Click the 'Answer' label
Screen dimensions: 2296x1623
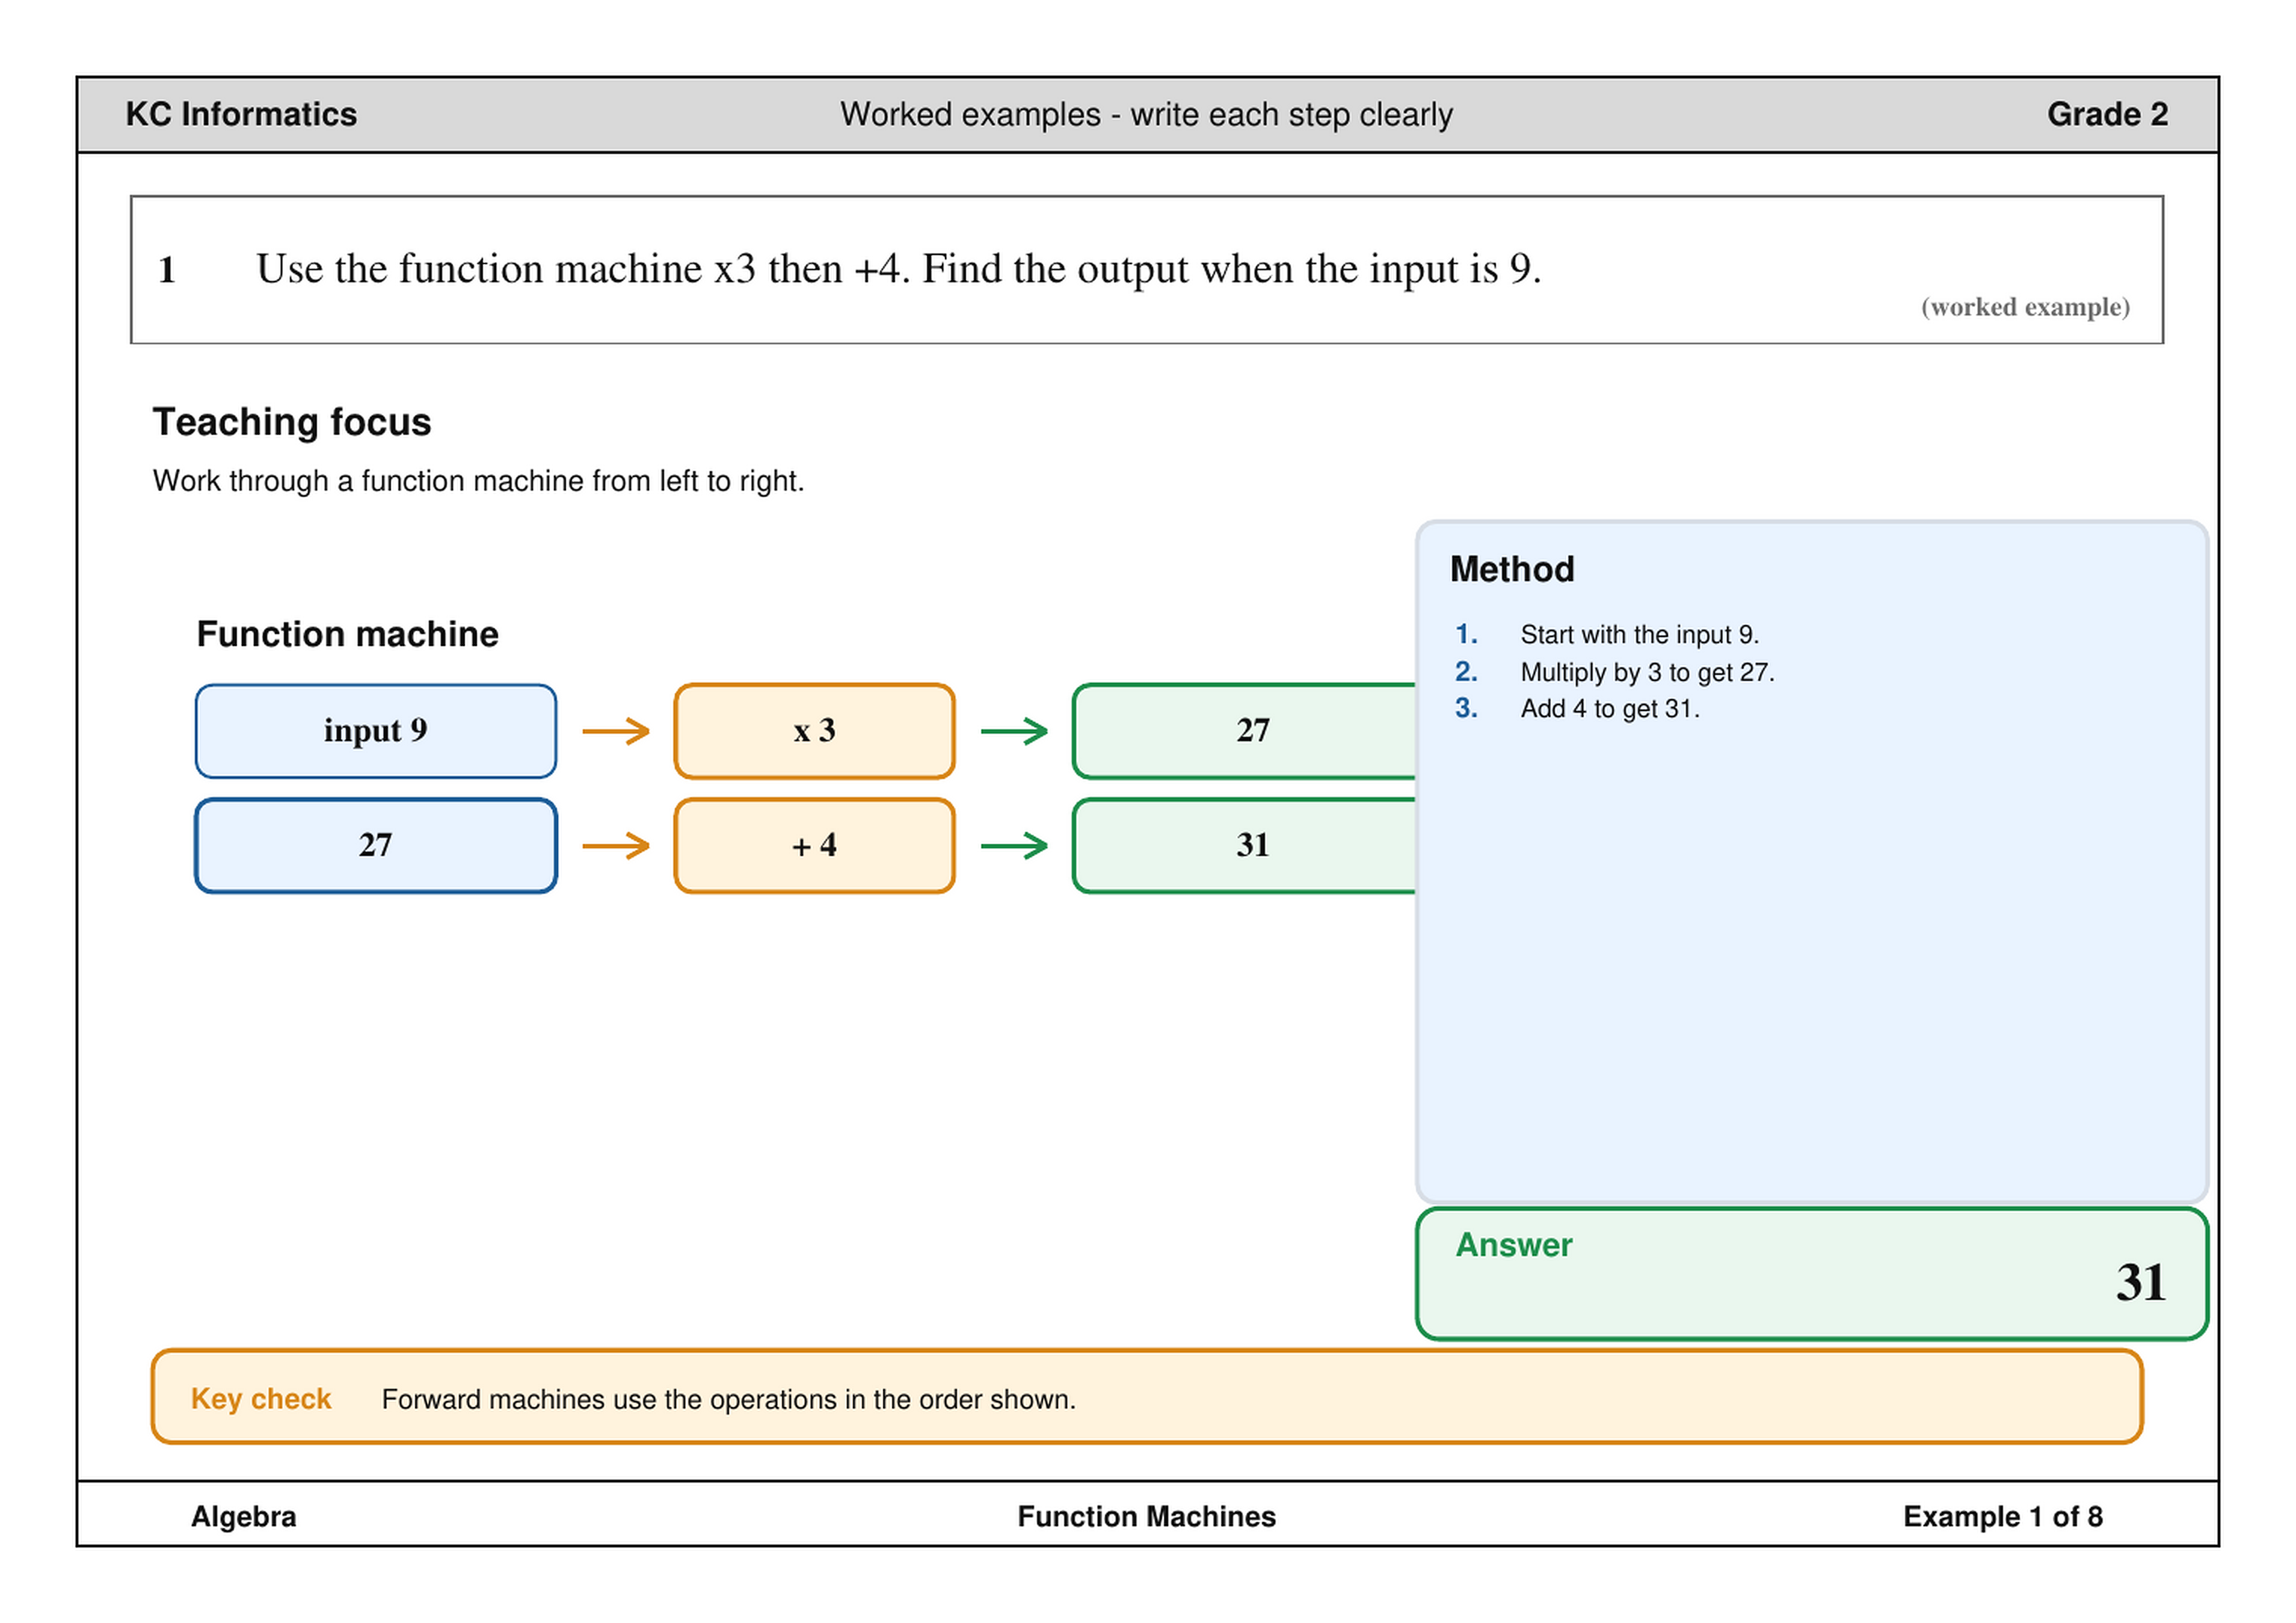1513,1245
